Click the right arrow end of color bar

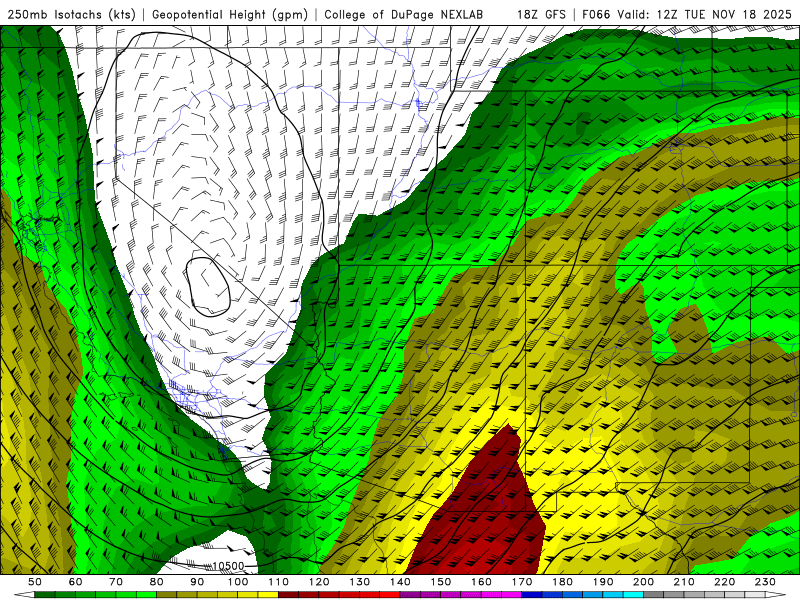(x=776, y=595)
